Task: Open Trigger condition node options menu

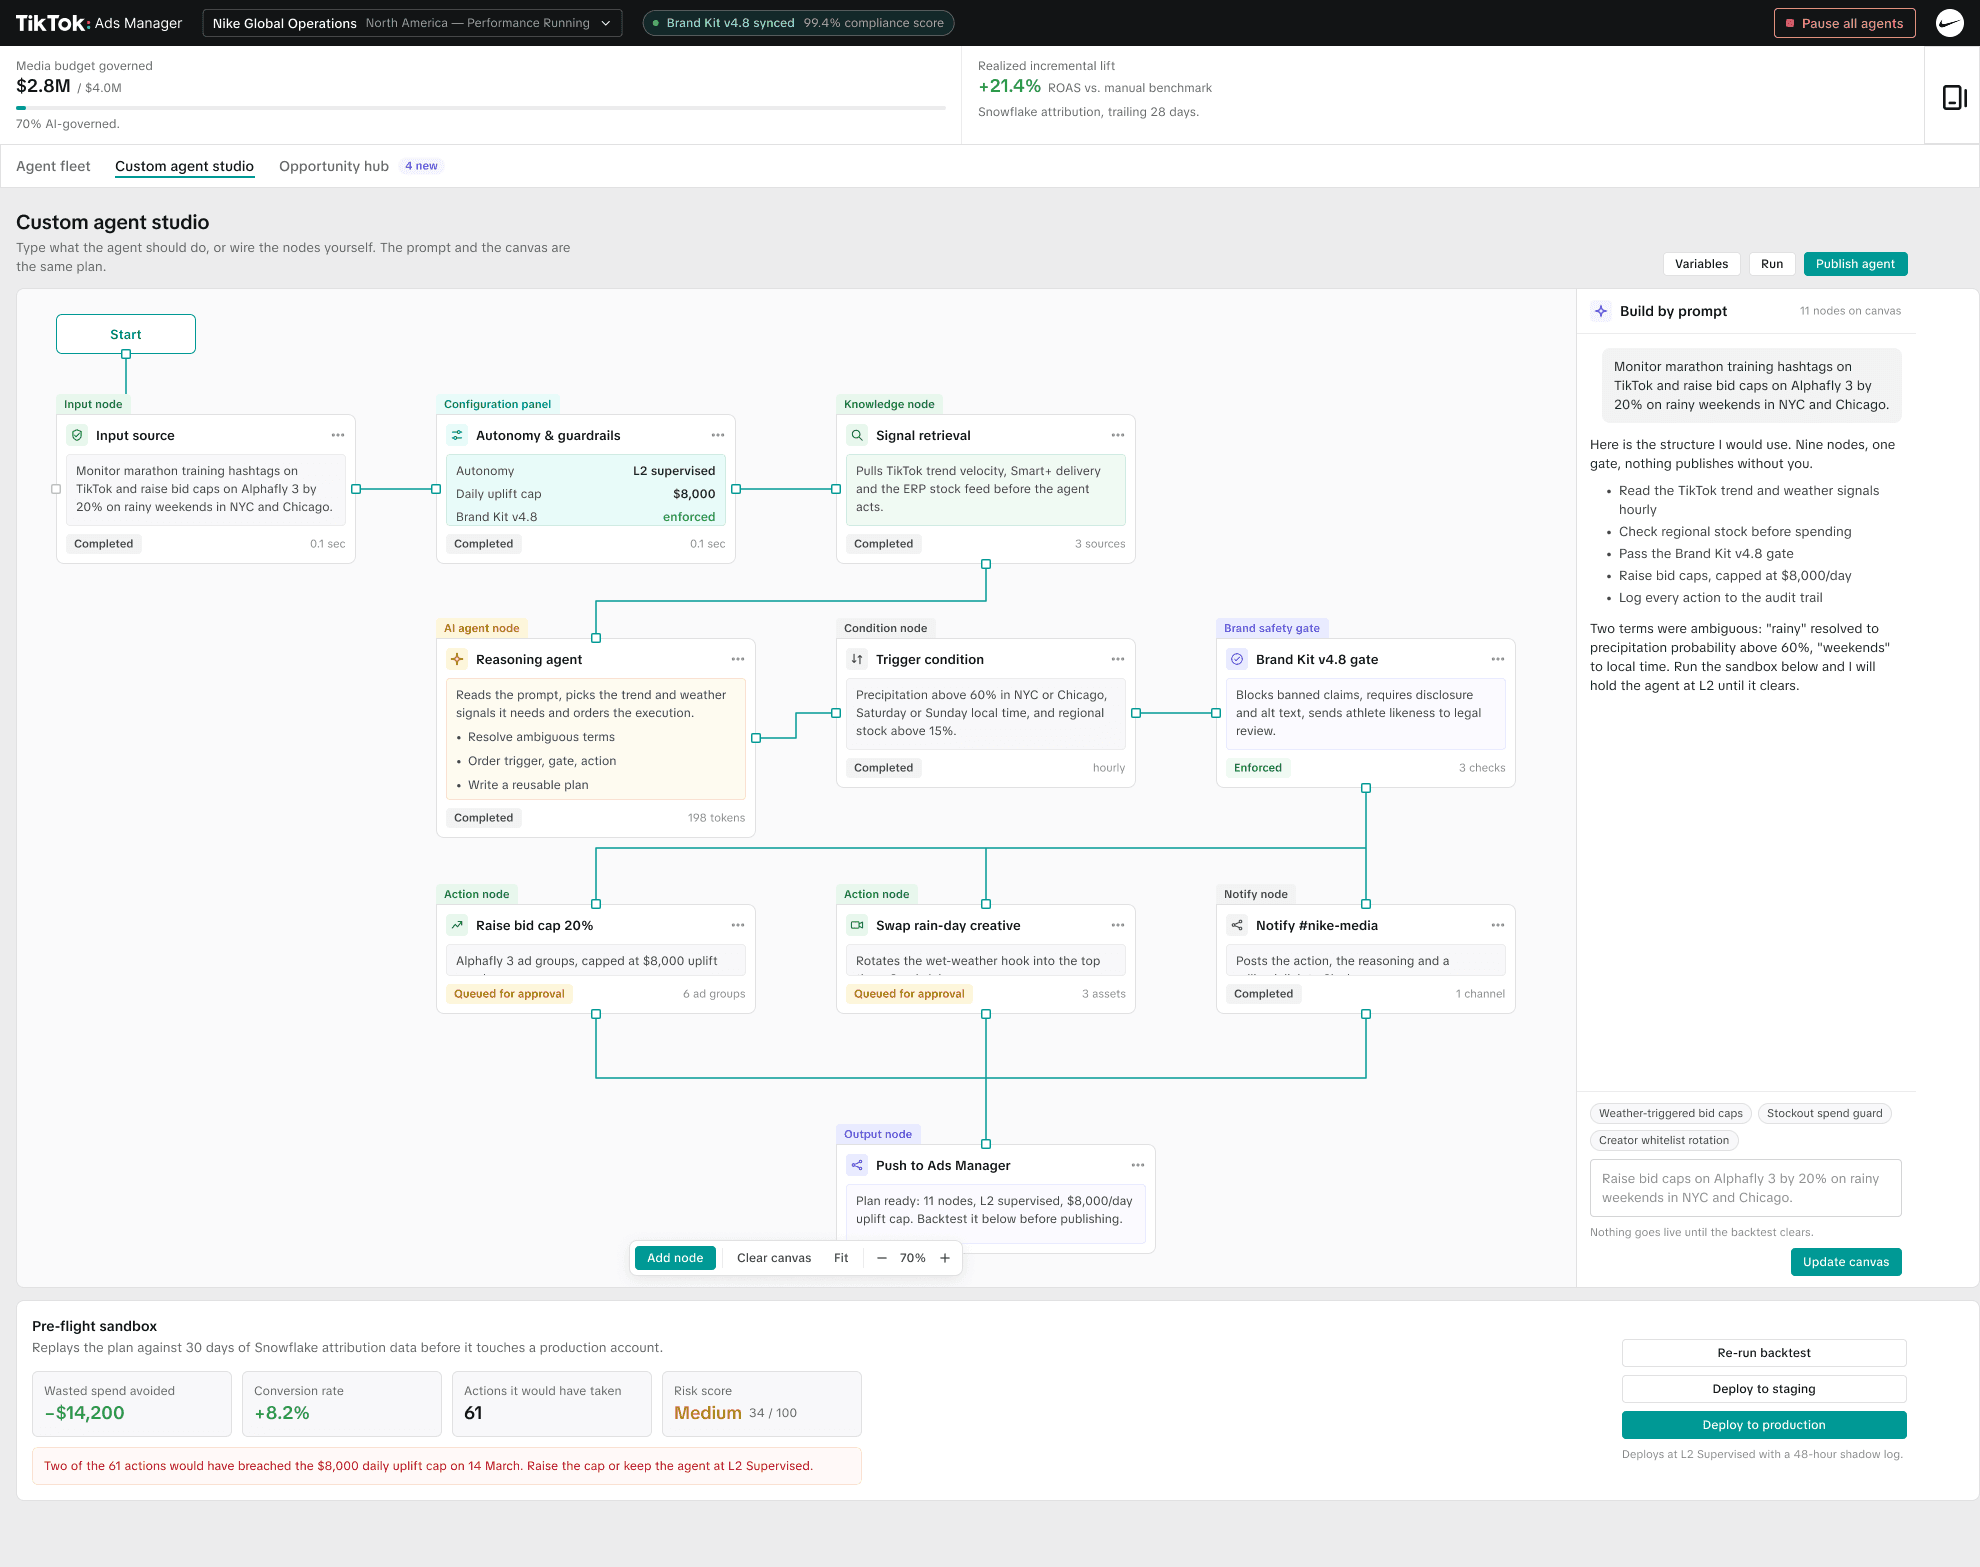Action: pos(1118,659)
